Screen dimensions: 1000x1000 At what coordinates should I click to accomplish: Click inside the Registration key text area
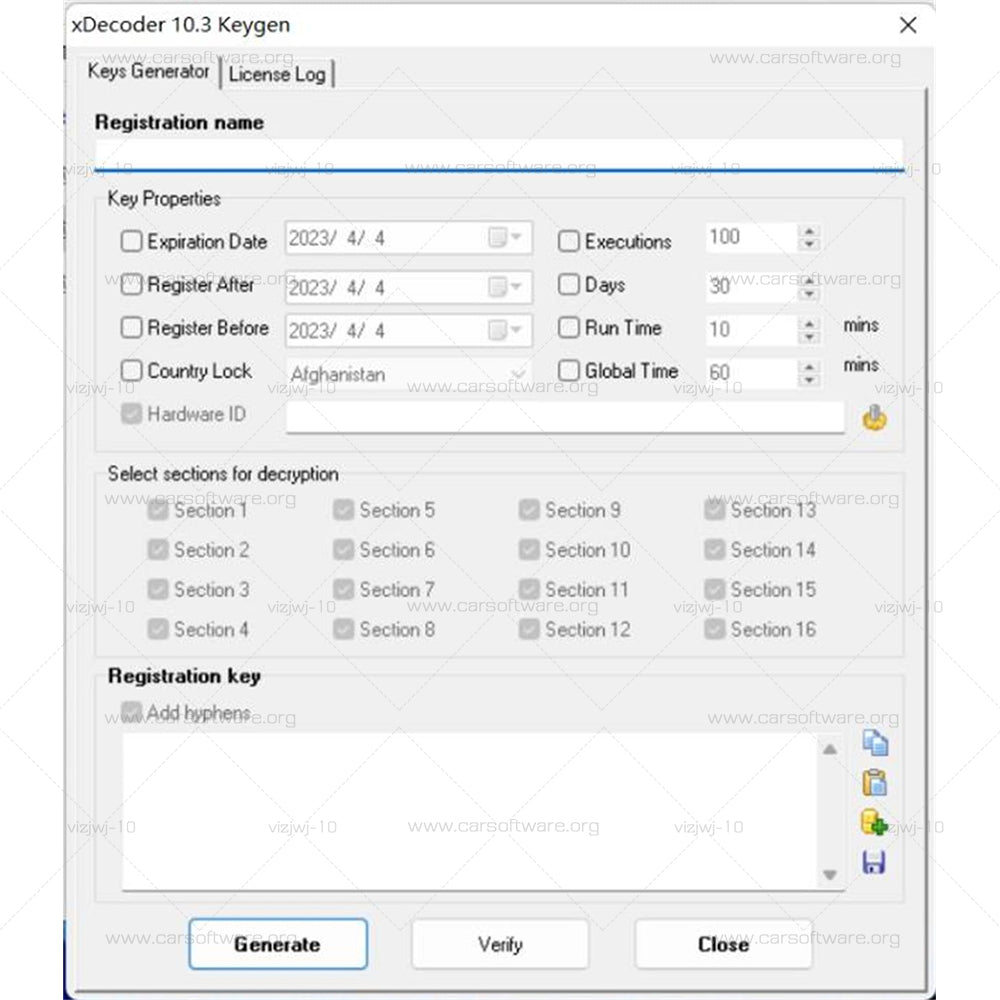(x=470, y=811)
